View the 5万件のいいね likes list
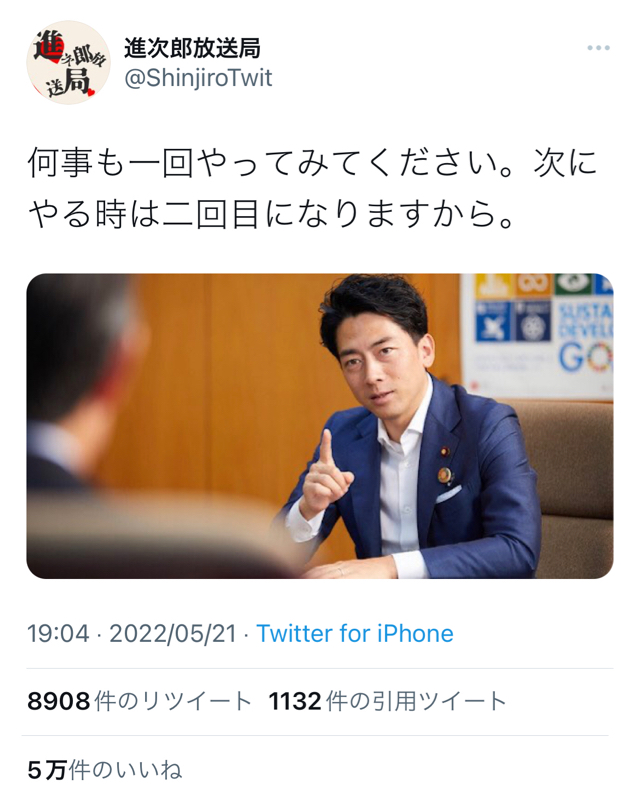 [105, 770]
